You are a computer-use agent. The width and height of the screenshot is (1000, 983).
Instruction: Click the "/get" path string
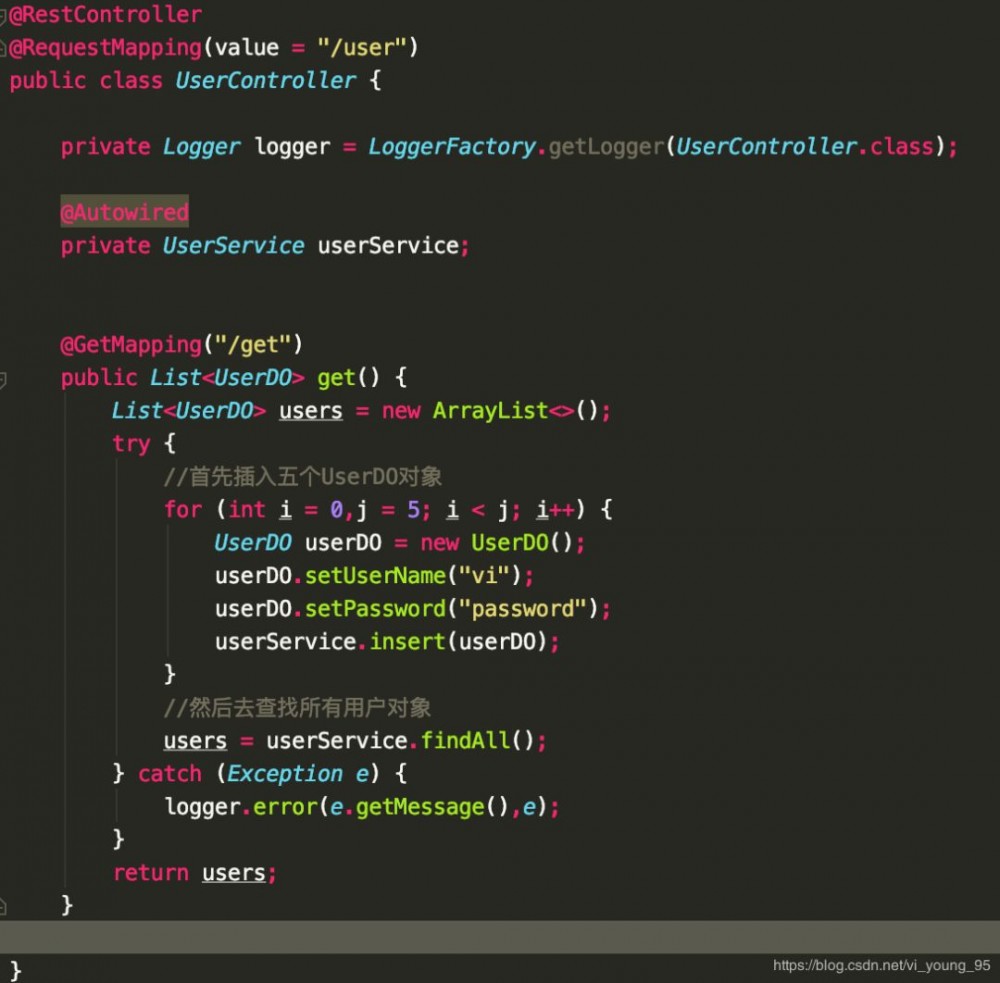pos(250,344)
